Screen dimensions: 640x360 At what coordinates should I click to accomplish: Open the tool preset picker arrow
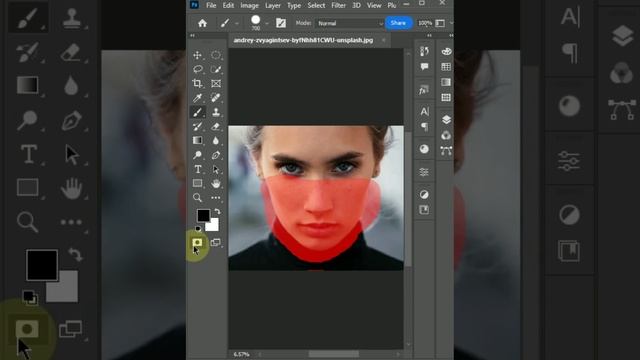tap(237, 24)
